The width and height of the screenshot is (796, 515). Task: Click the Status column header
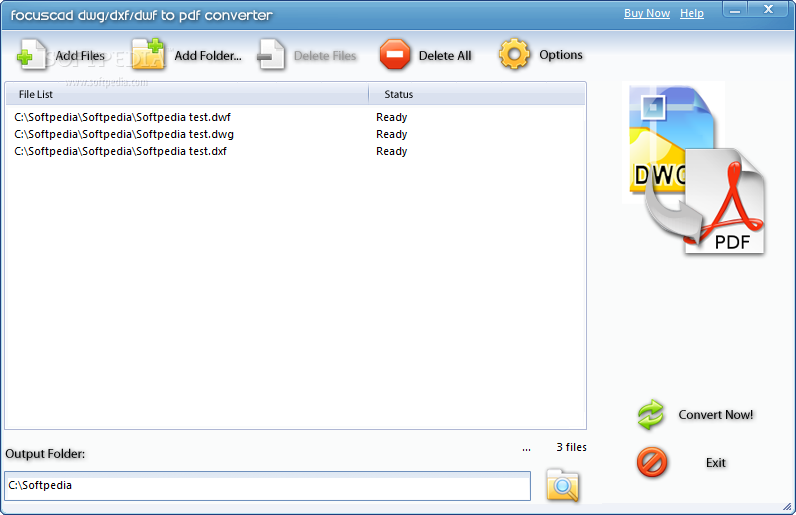[x=477, y=94]
